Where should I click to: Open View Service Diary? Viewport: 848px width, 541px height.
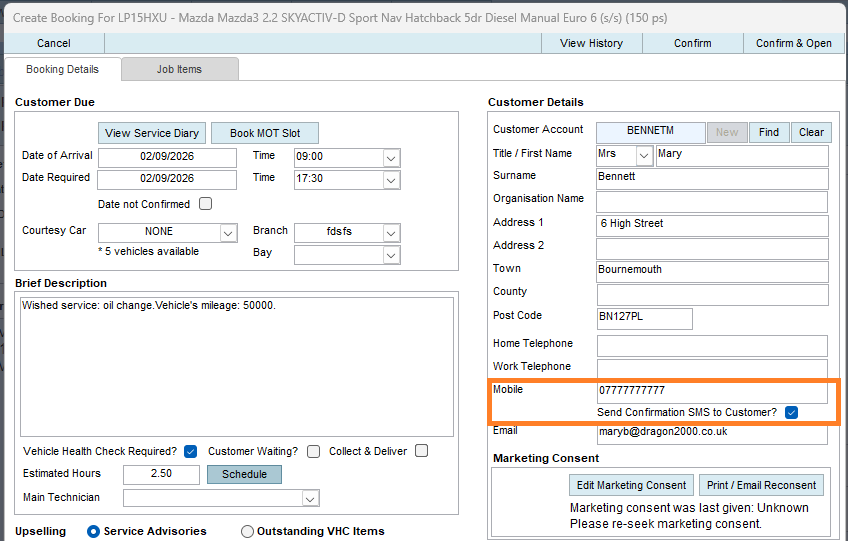pos(152,133)
